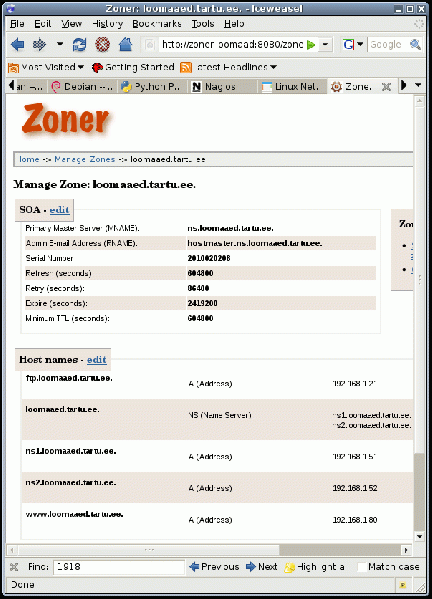432x599 pixels.
Task: Click the address 192.168.1.80
Action: click(x=355, y=520)
